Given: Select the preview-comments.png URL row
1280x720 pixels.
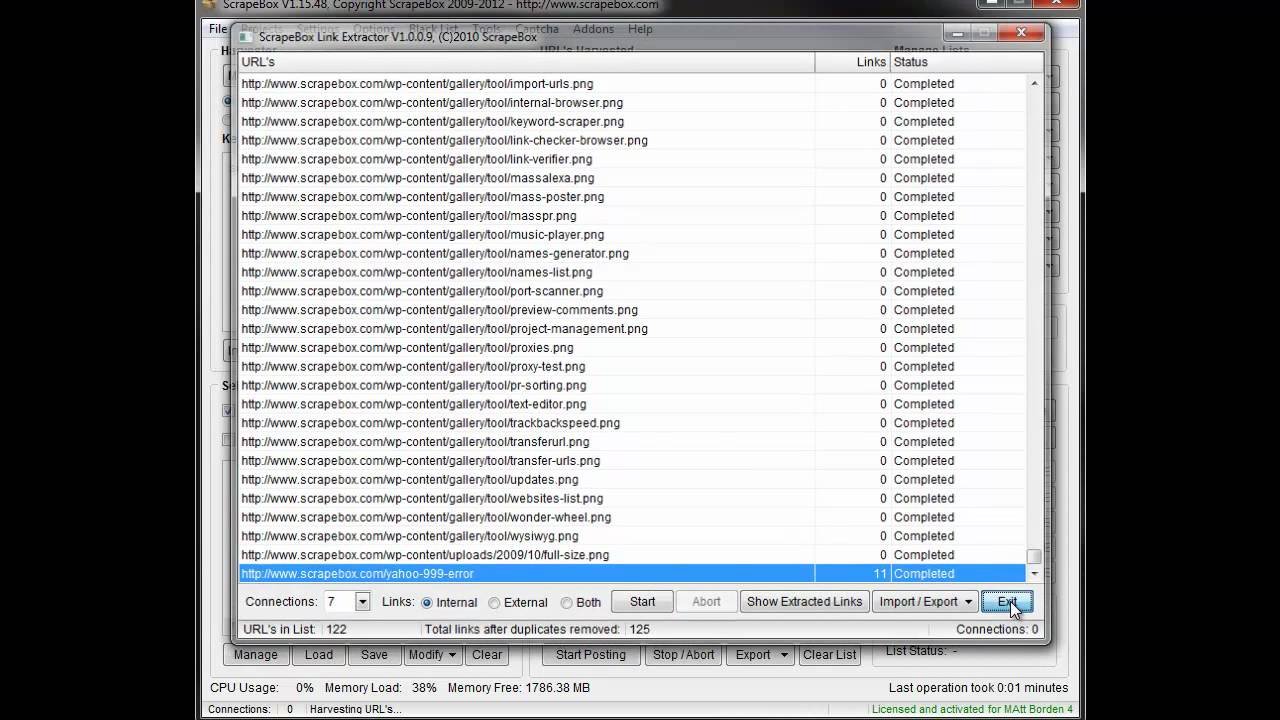Looking at the screenshot, I should click(x=632, y=310).
